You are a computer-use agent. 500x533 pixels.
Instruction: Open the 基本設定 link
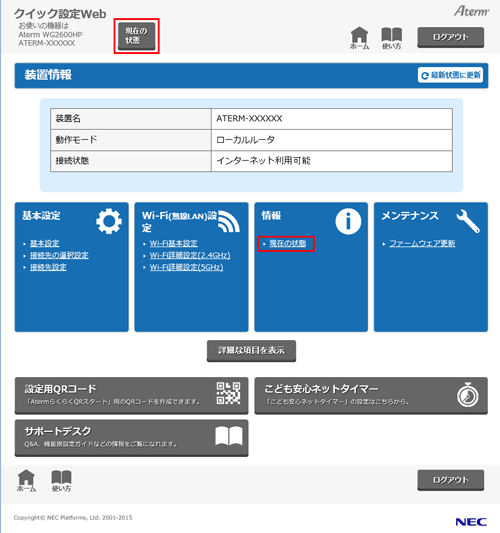coord(45,243)
